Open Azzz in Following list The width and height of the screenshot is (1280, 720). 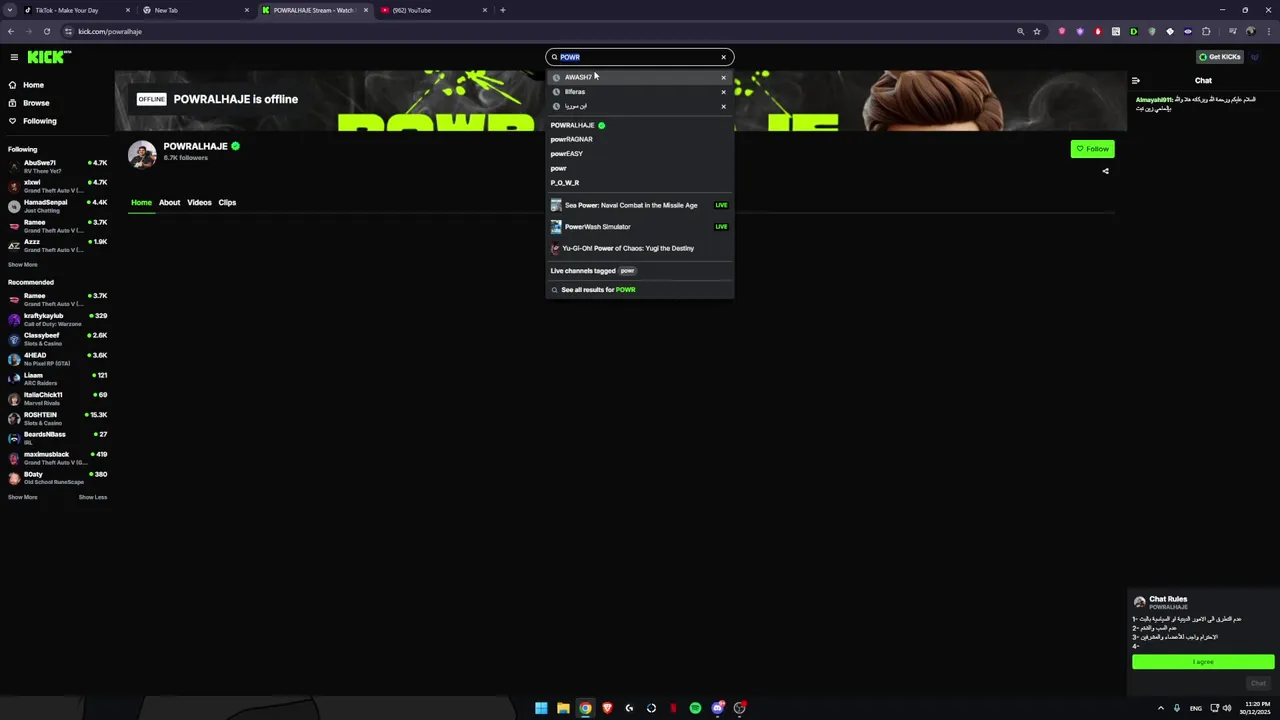(57, 246)
